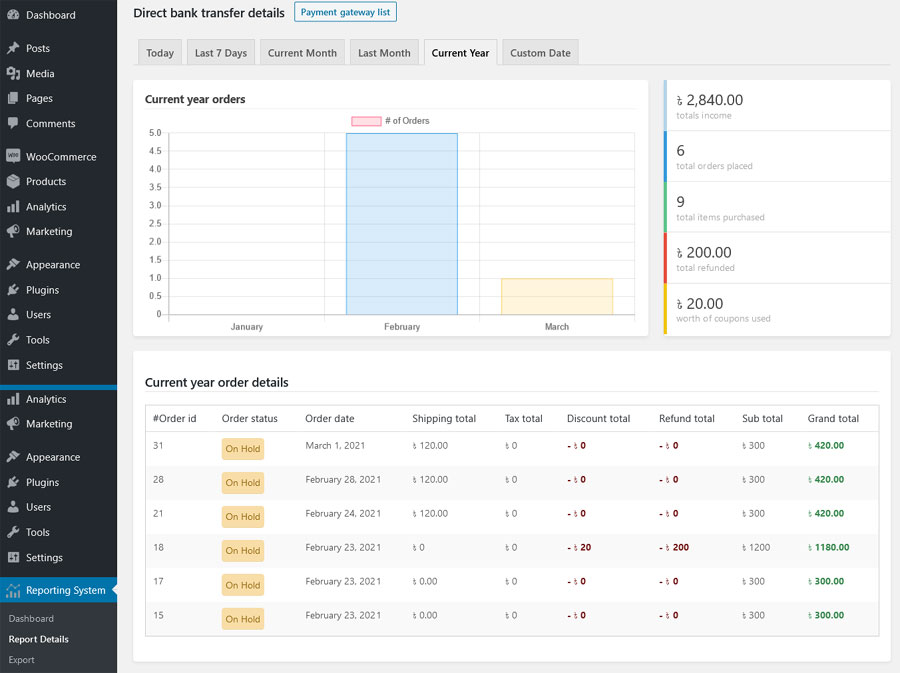Viewport: 900px width, 673px height.
Task: Open Export submenu link
Action: point(21,660)
